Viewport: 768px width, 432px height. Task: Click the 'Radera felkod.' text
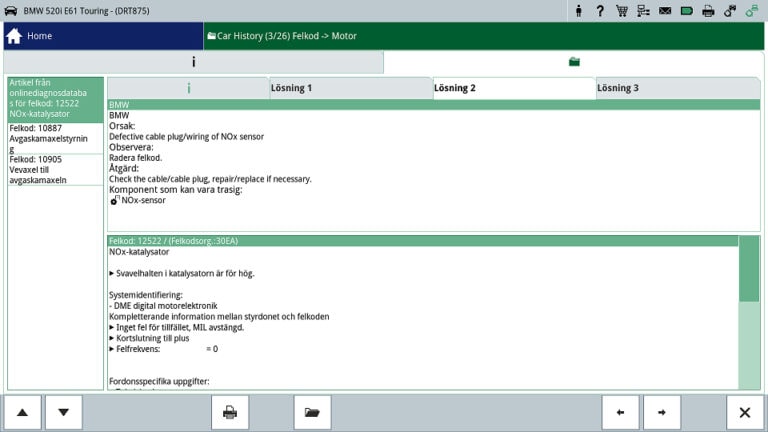[135, 158]
